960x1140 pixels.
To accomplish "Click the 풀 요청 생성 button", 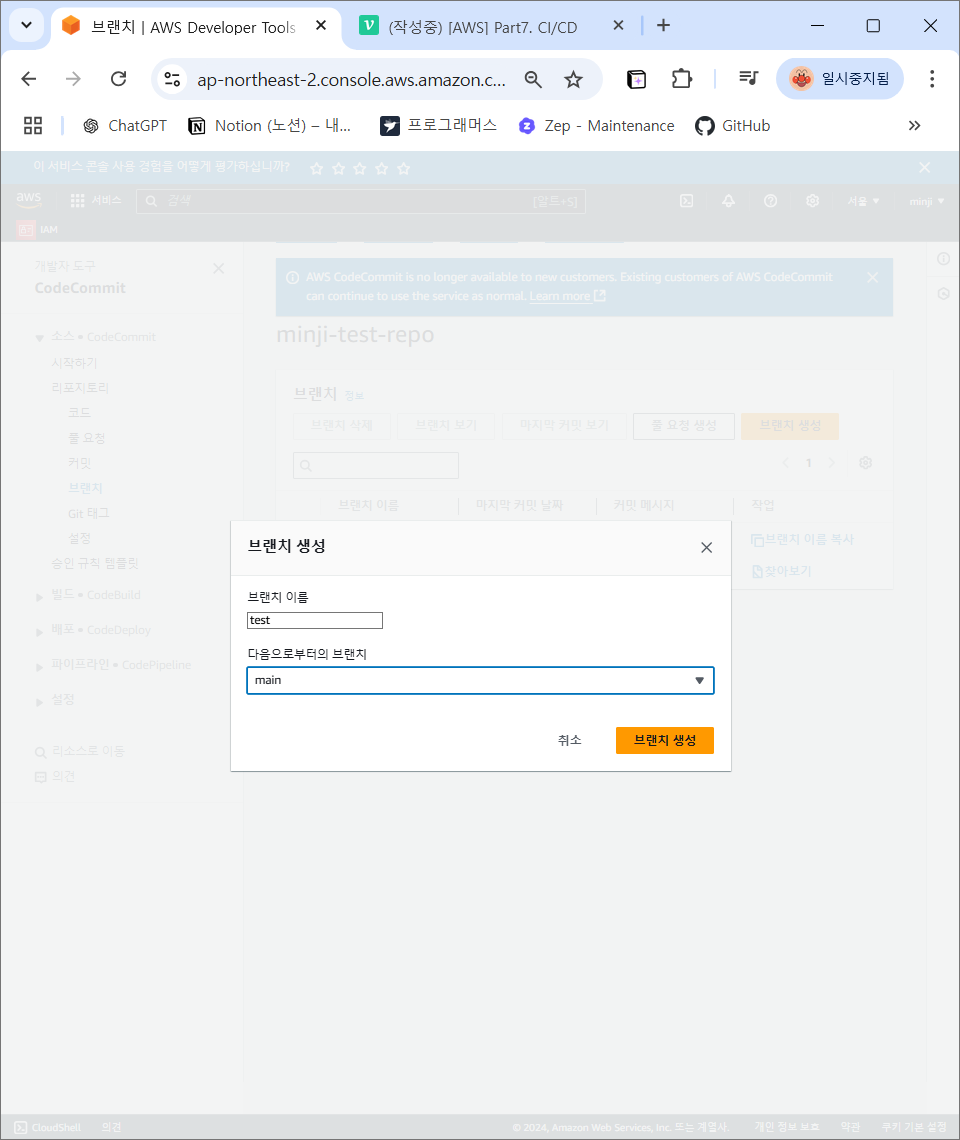I will (684, 425).
